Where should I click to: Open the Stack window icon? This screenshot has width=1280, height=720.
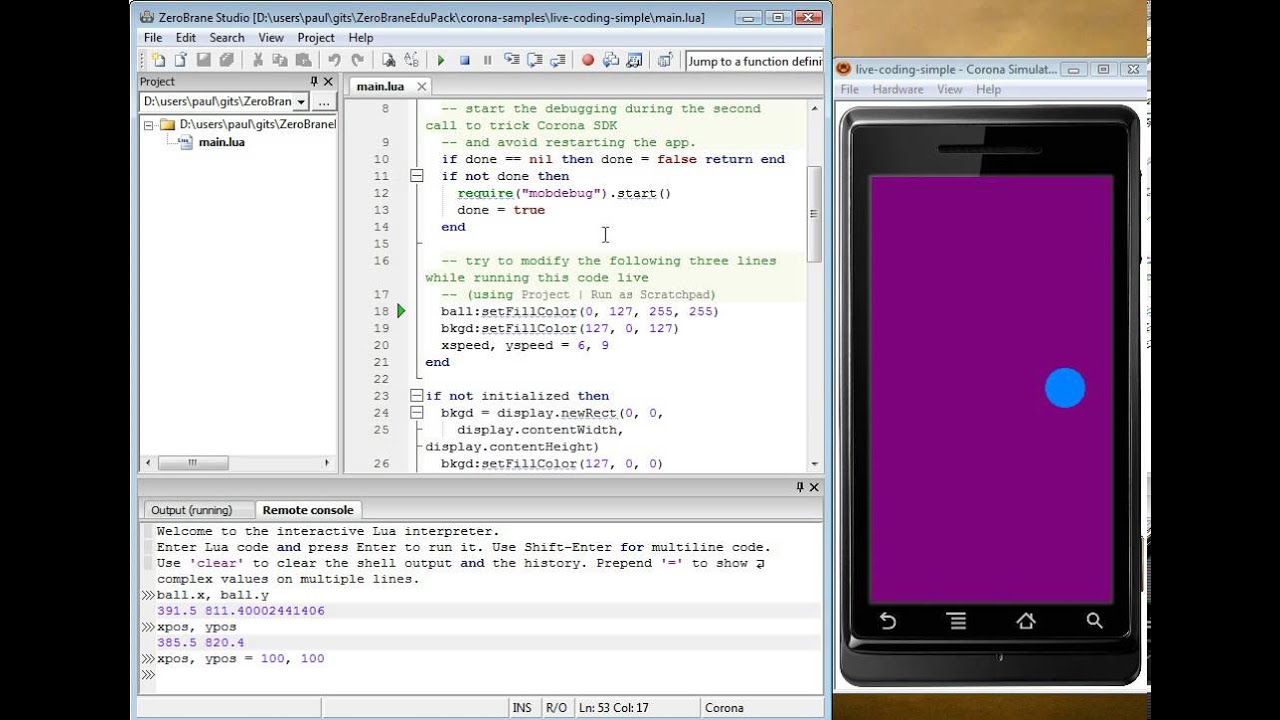click(x=611, y=60)
